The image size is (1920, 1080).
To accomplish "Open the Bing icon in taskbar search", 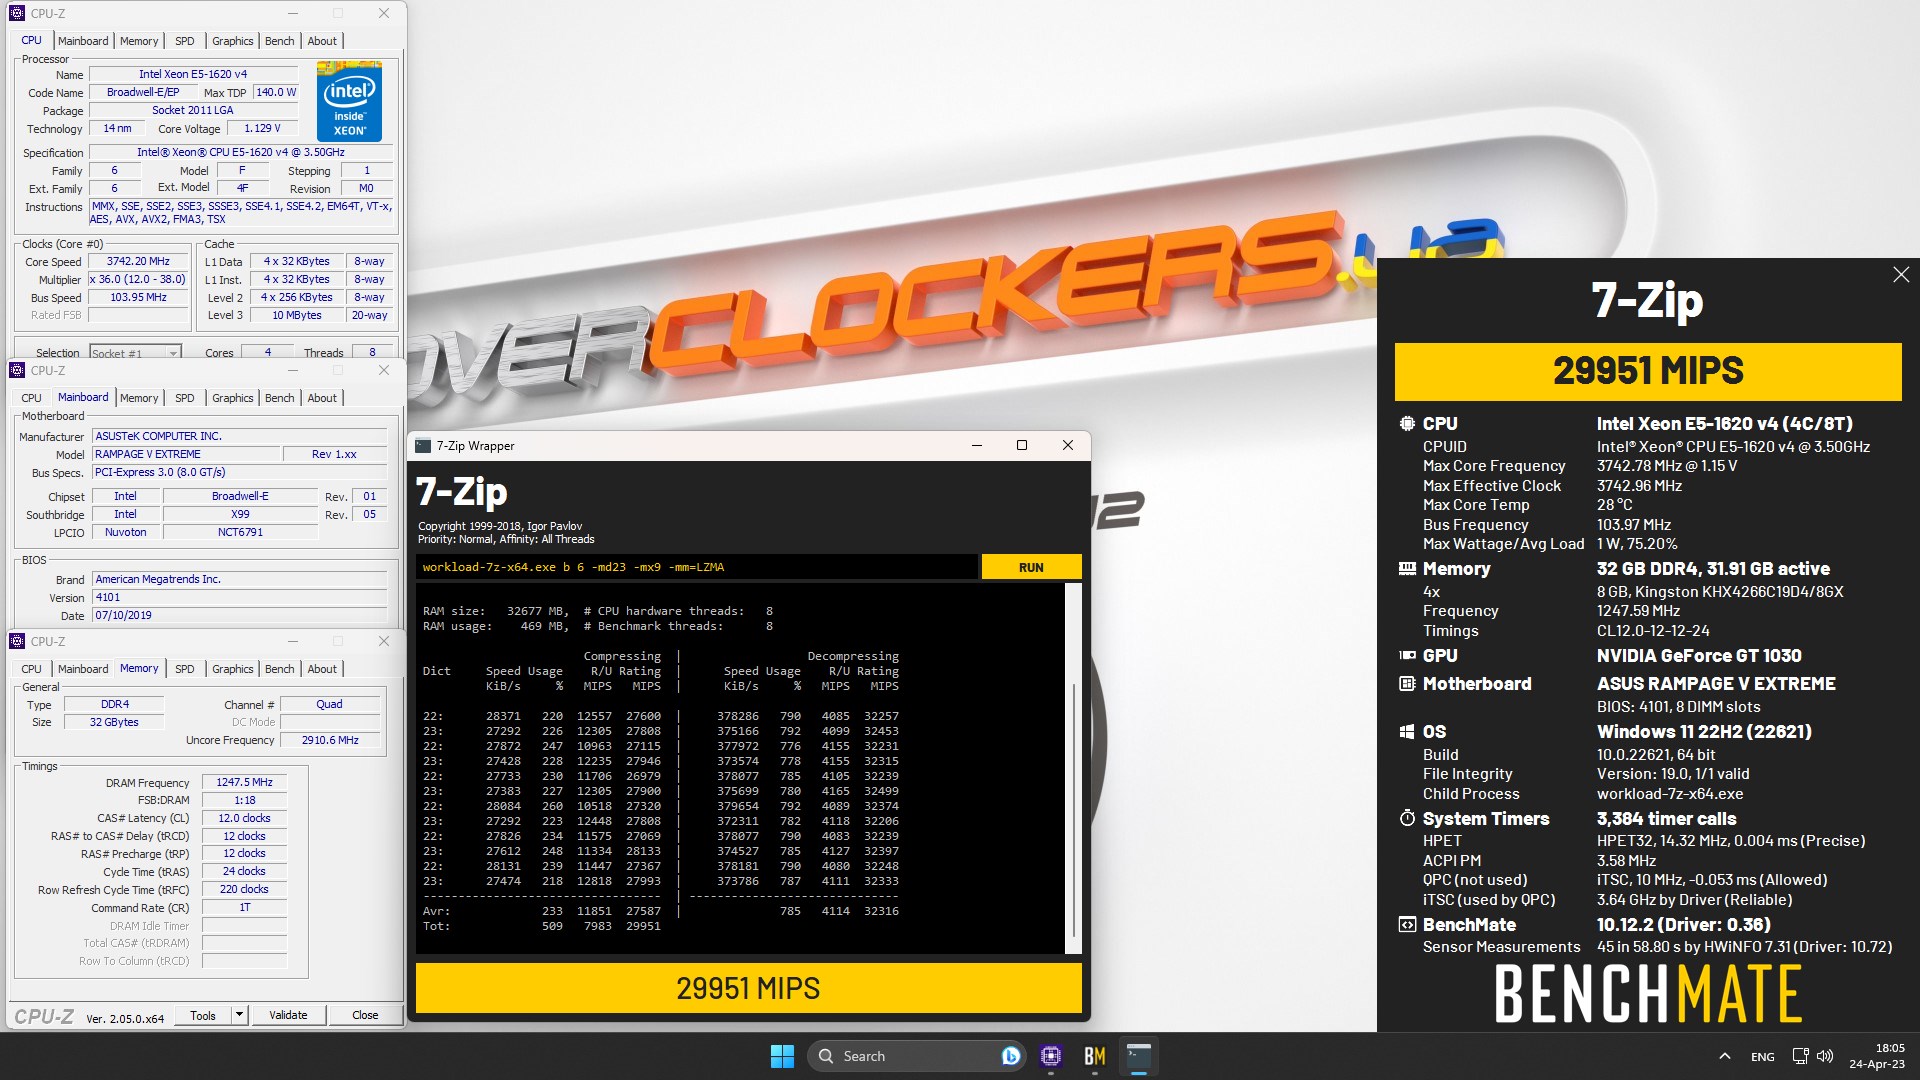I will coord(1010,1056).
